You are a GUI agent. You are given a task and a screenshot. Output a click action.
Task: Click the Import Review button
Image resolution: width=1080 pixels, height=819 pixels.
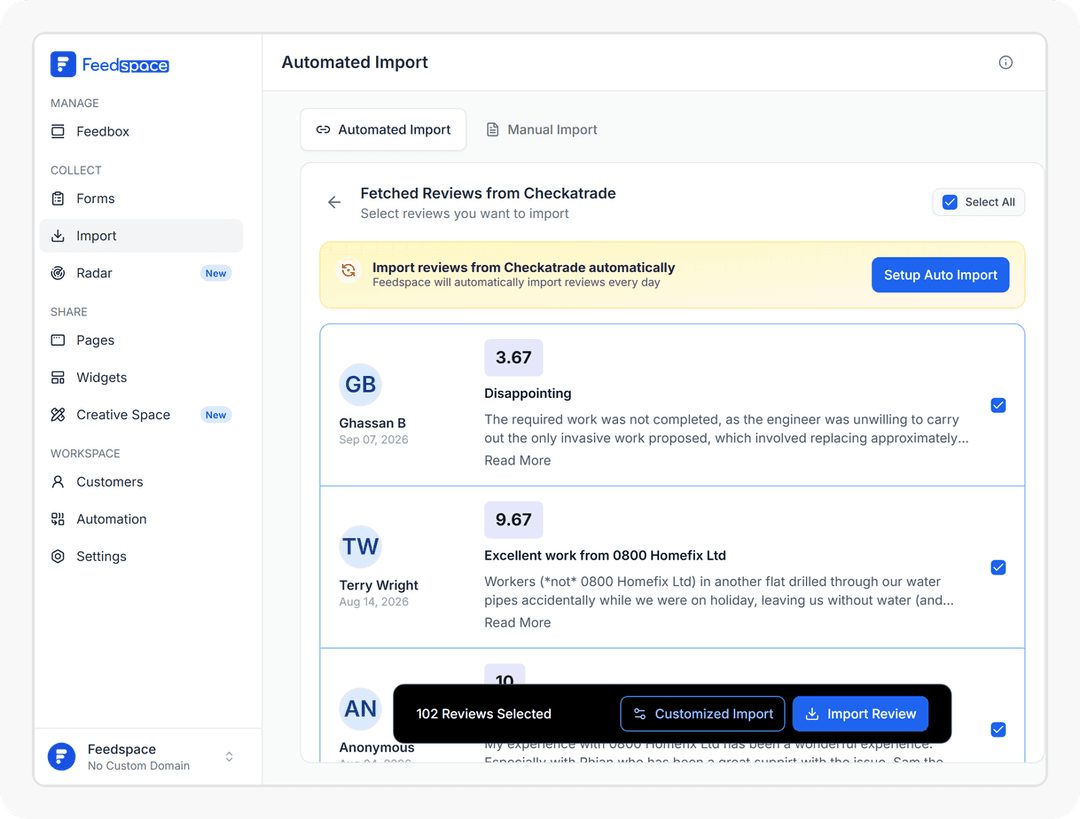(x=860, y=714)
